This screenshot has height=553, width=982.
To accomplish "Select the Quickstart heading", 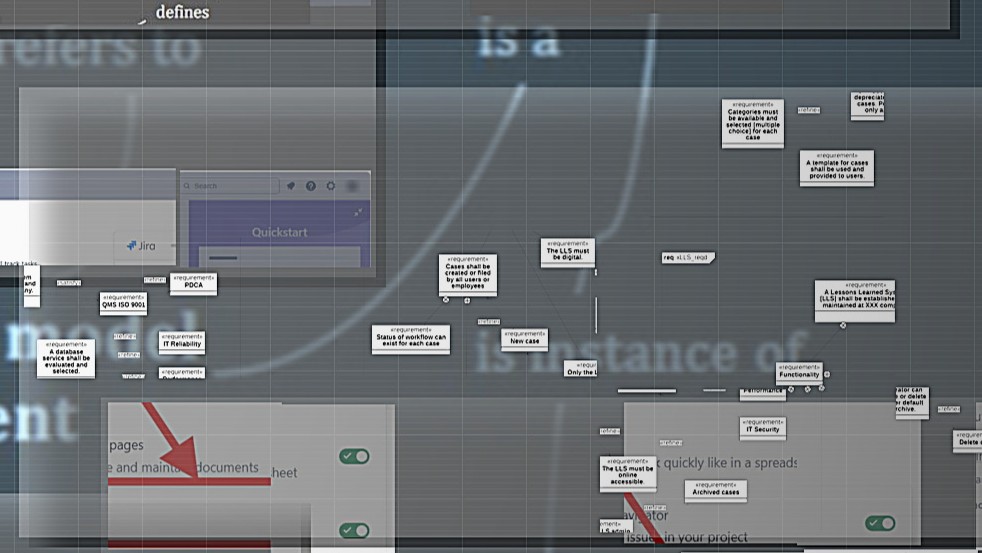I will [x=279, y=232].
